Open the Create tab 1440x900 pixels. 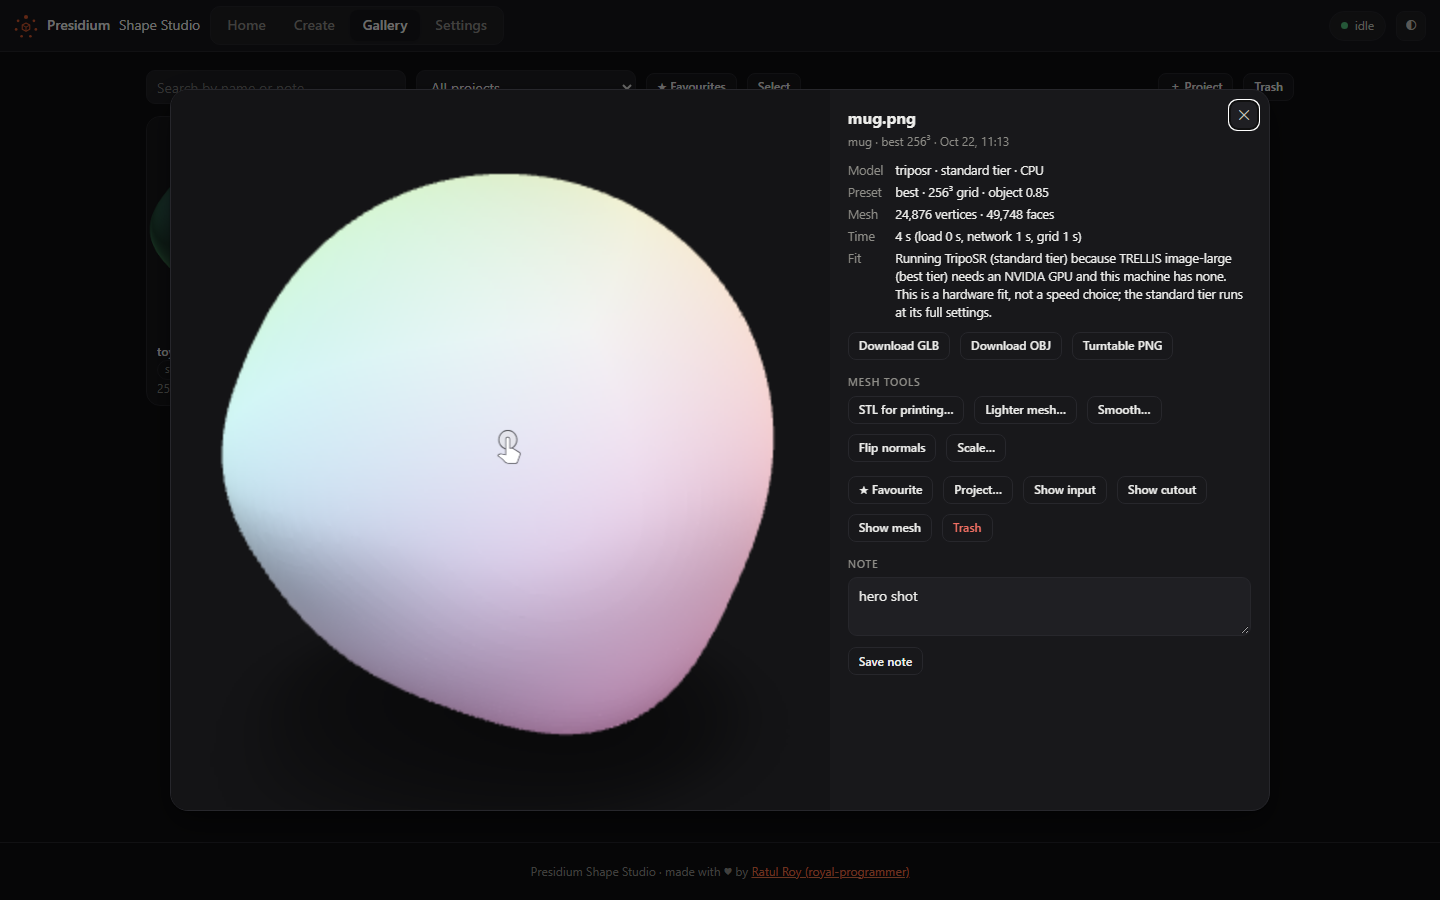point(314,25)
